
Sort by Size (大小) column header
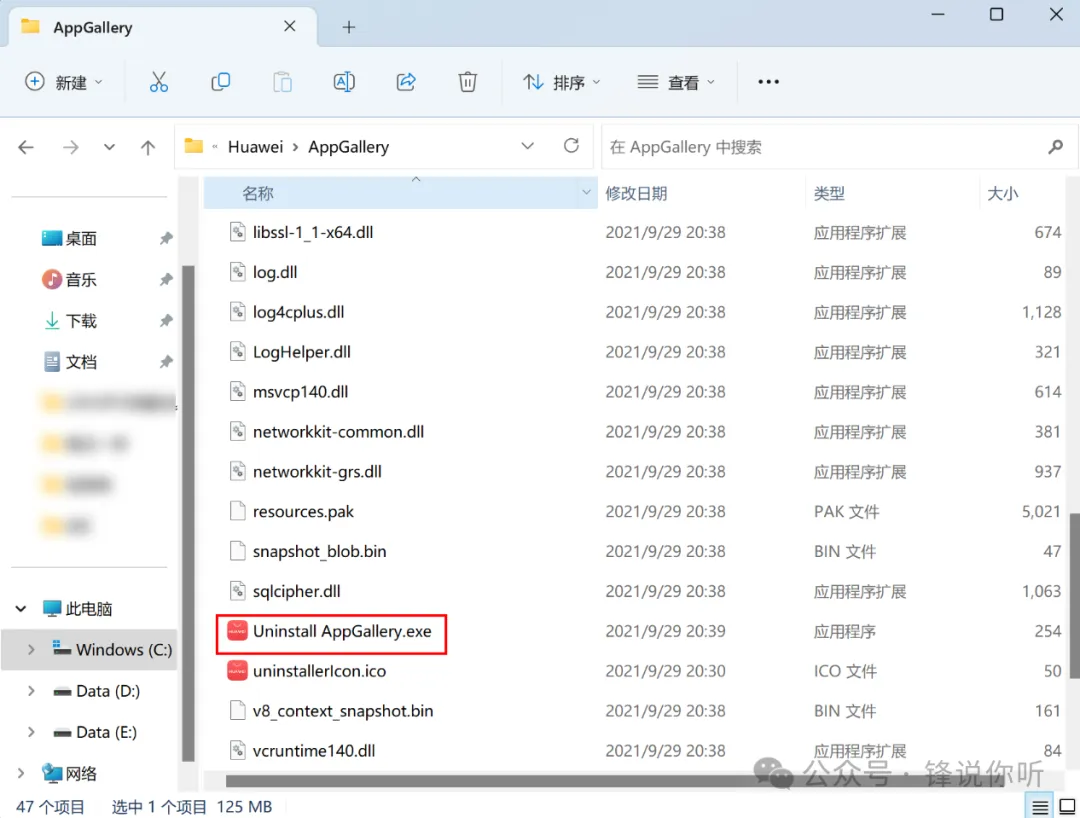tap(1002, 193)
